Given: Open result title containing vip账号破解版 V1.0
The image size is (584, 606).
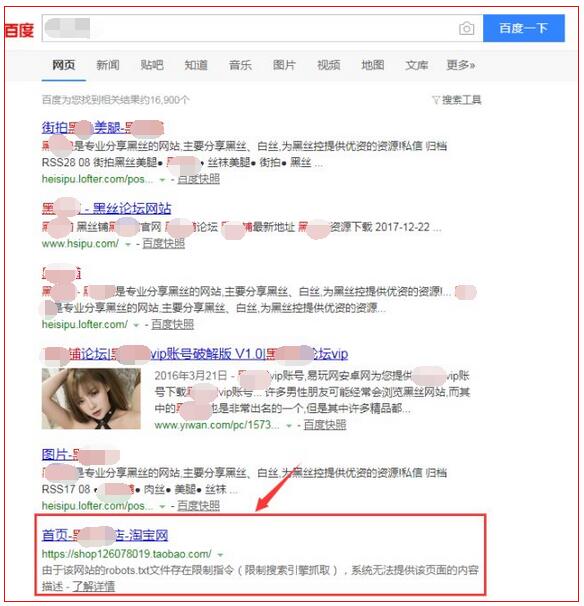Looking at the screenshot, I should pyautogui.click(x=195, y=354).
